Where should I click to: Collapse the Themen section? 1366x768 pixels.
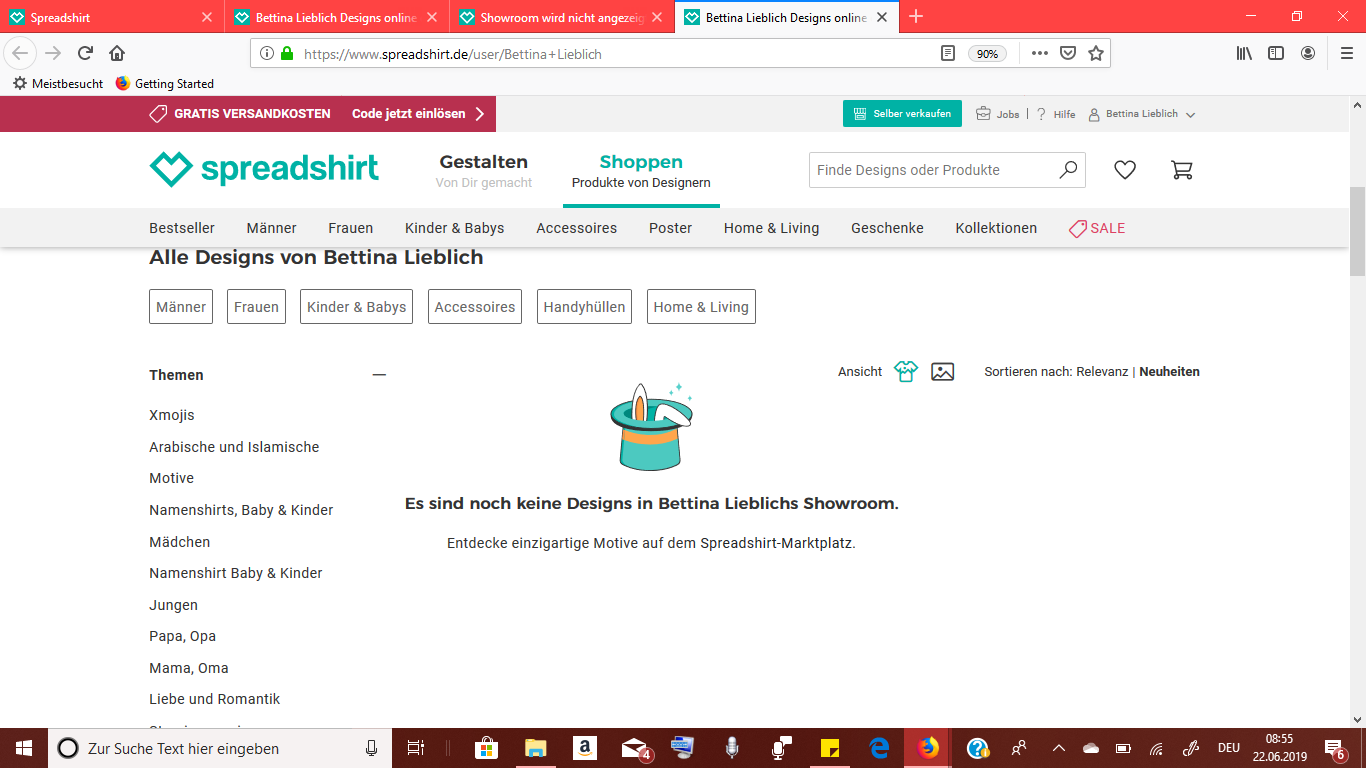[379, 375]
